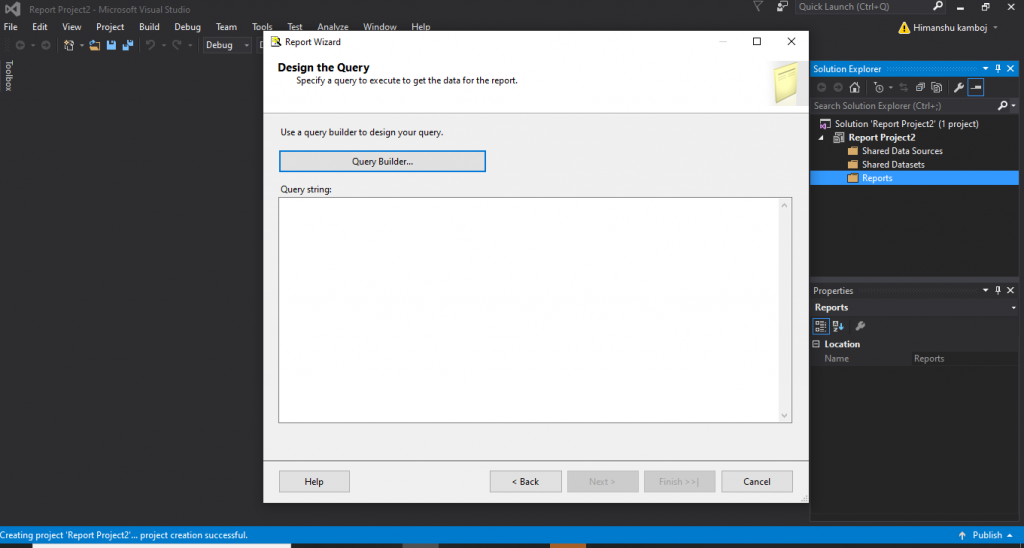Viewport: 1024px width, 548px height.
Task: Open Properties wrench icon in Solution Explorer toolbar
Action: (958, 87)
